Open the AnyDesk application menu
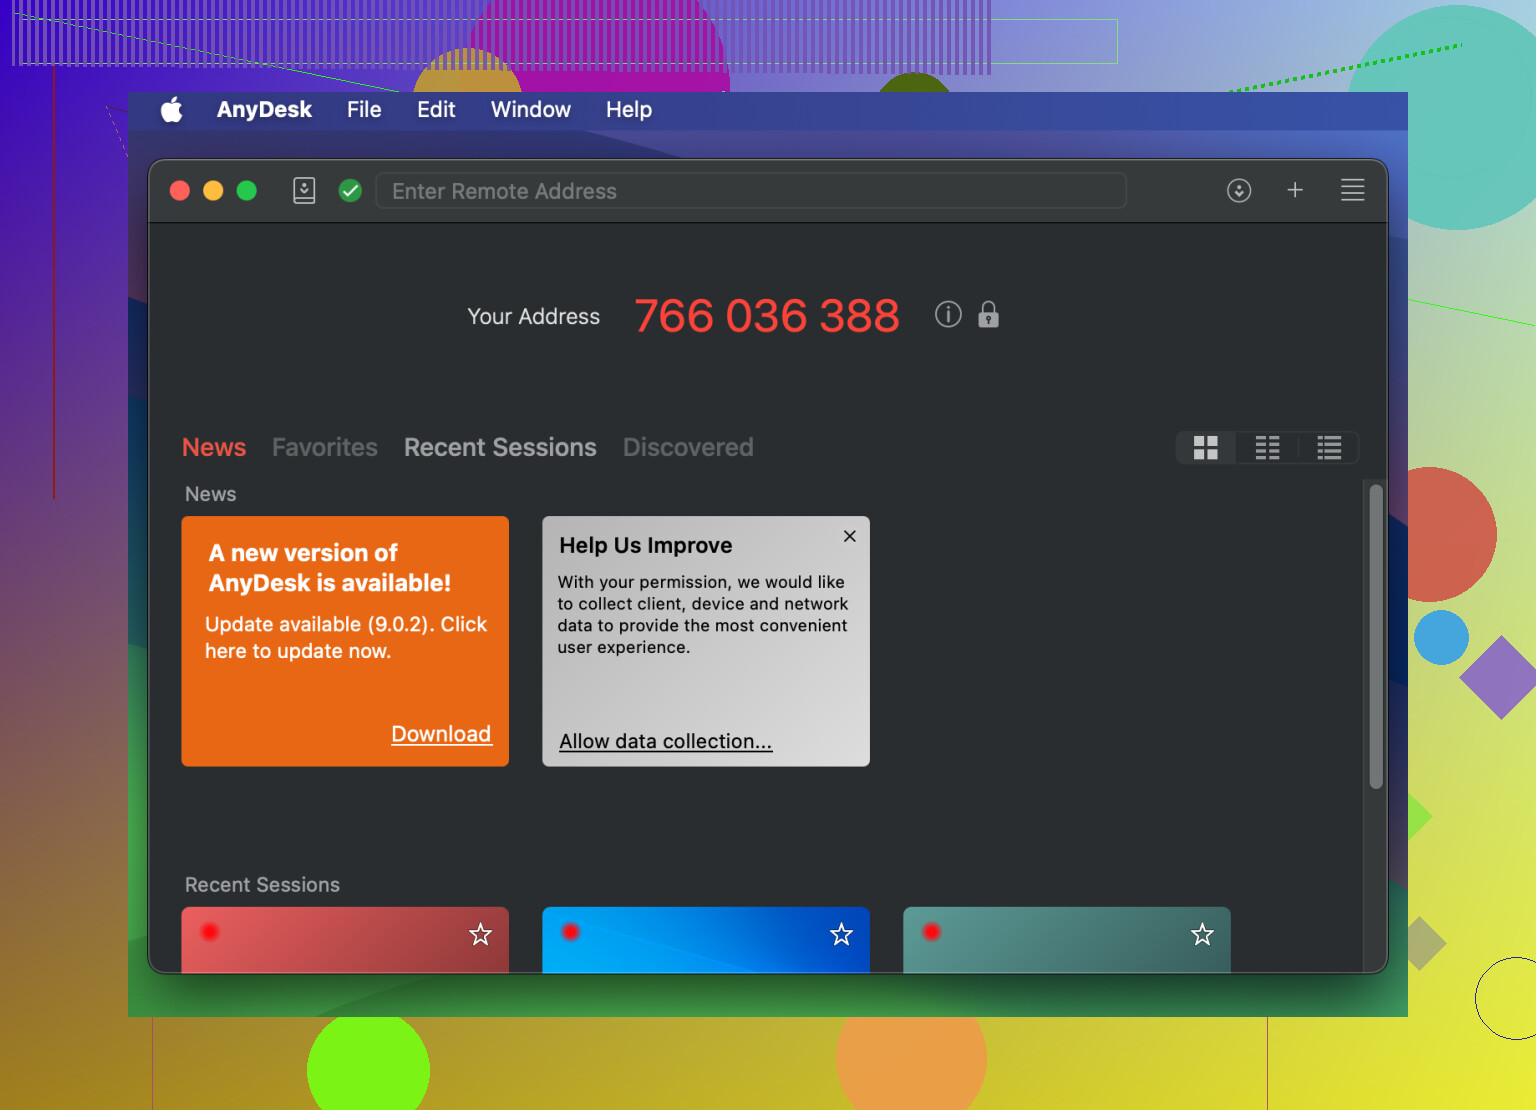1536x1110 pixels. coord(264,110)
